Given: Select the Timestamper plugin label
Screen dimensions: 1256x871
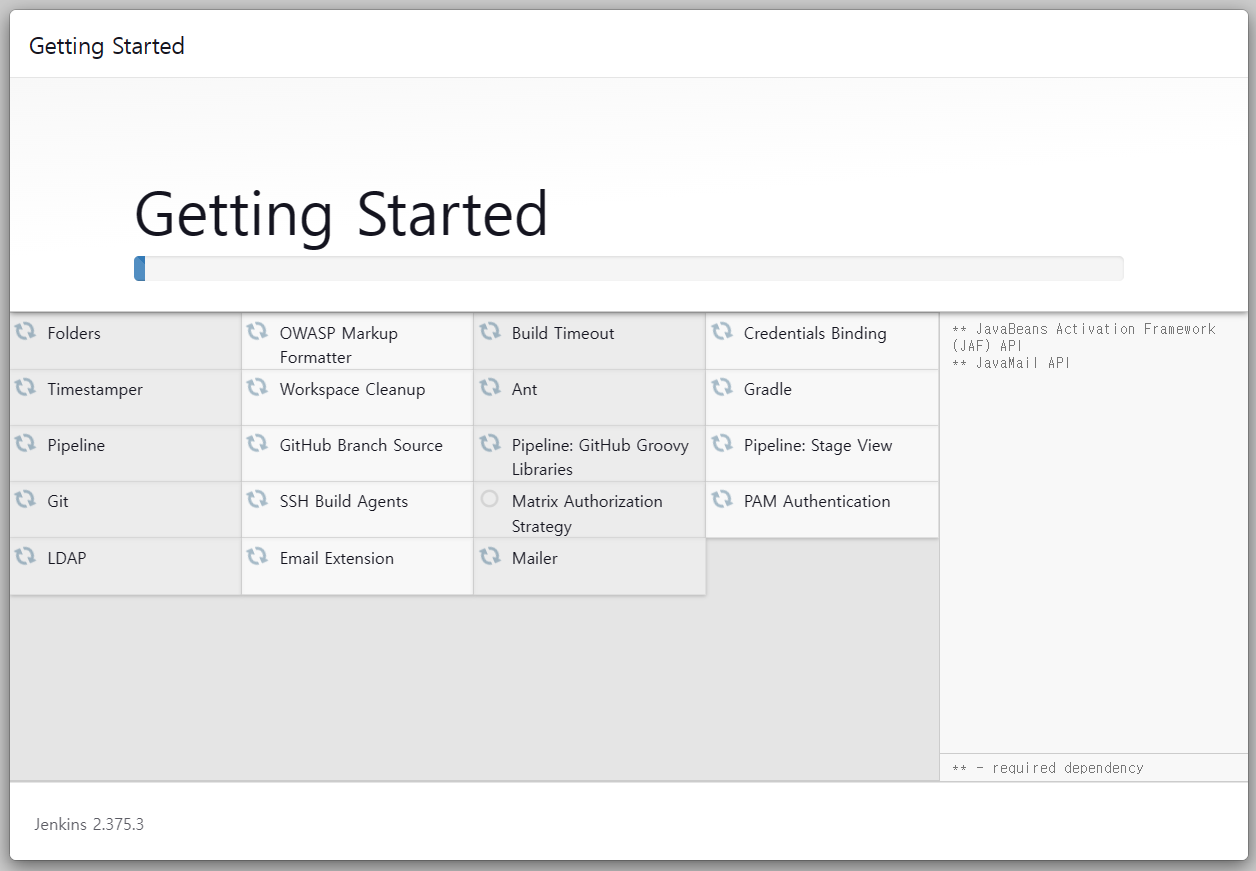Looking at the screenshot, I should [x=95, y=390].
